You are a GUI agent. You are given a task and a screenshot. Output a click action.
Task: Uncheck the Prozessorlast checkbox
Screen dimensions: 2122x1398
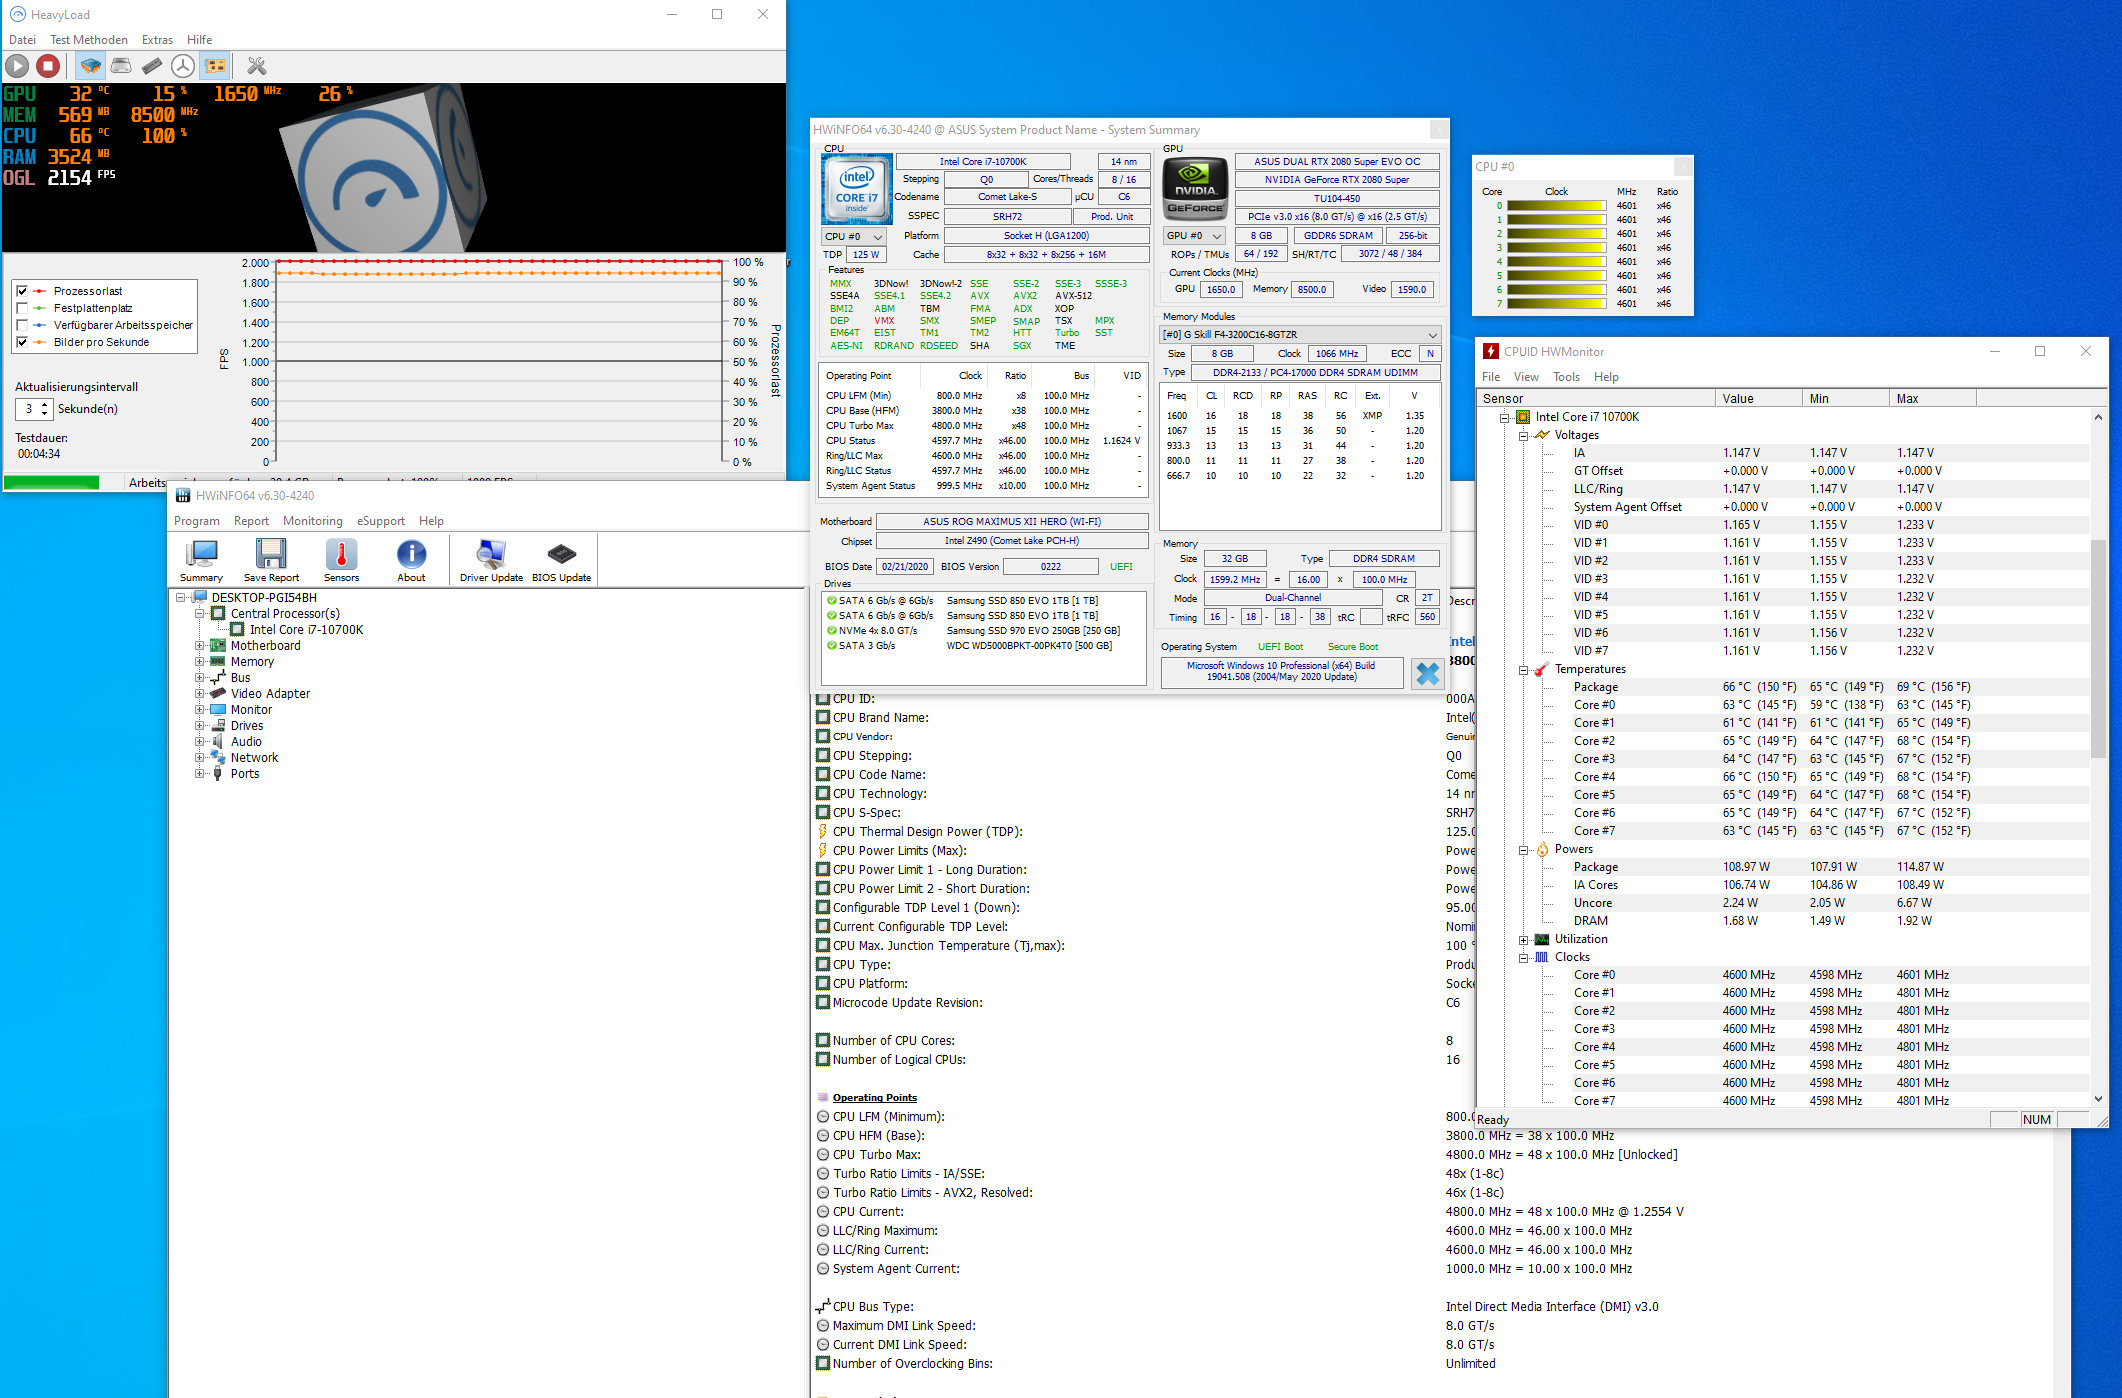pos(22,291)
